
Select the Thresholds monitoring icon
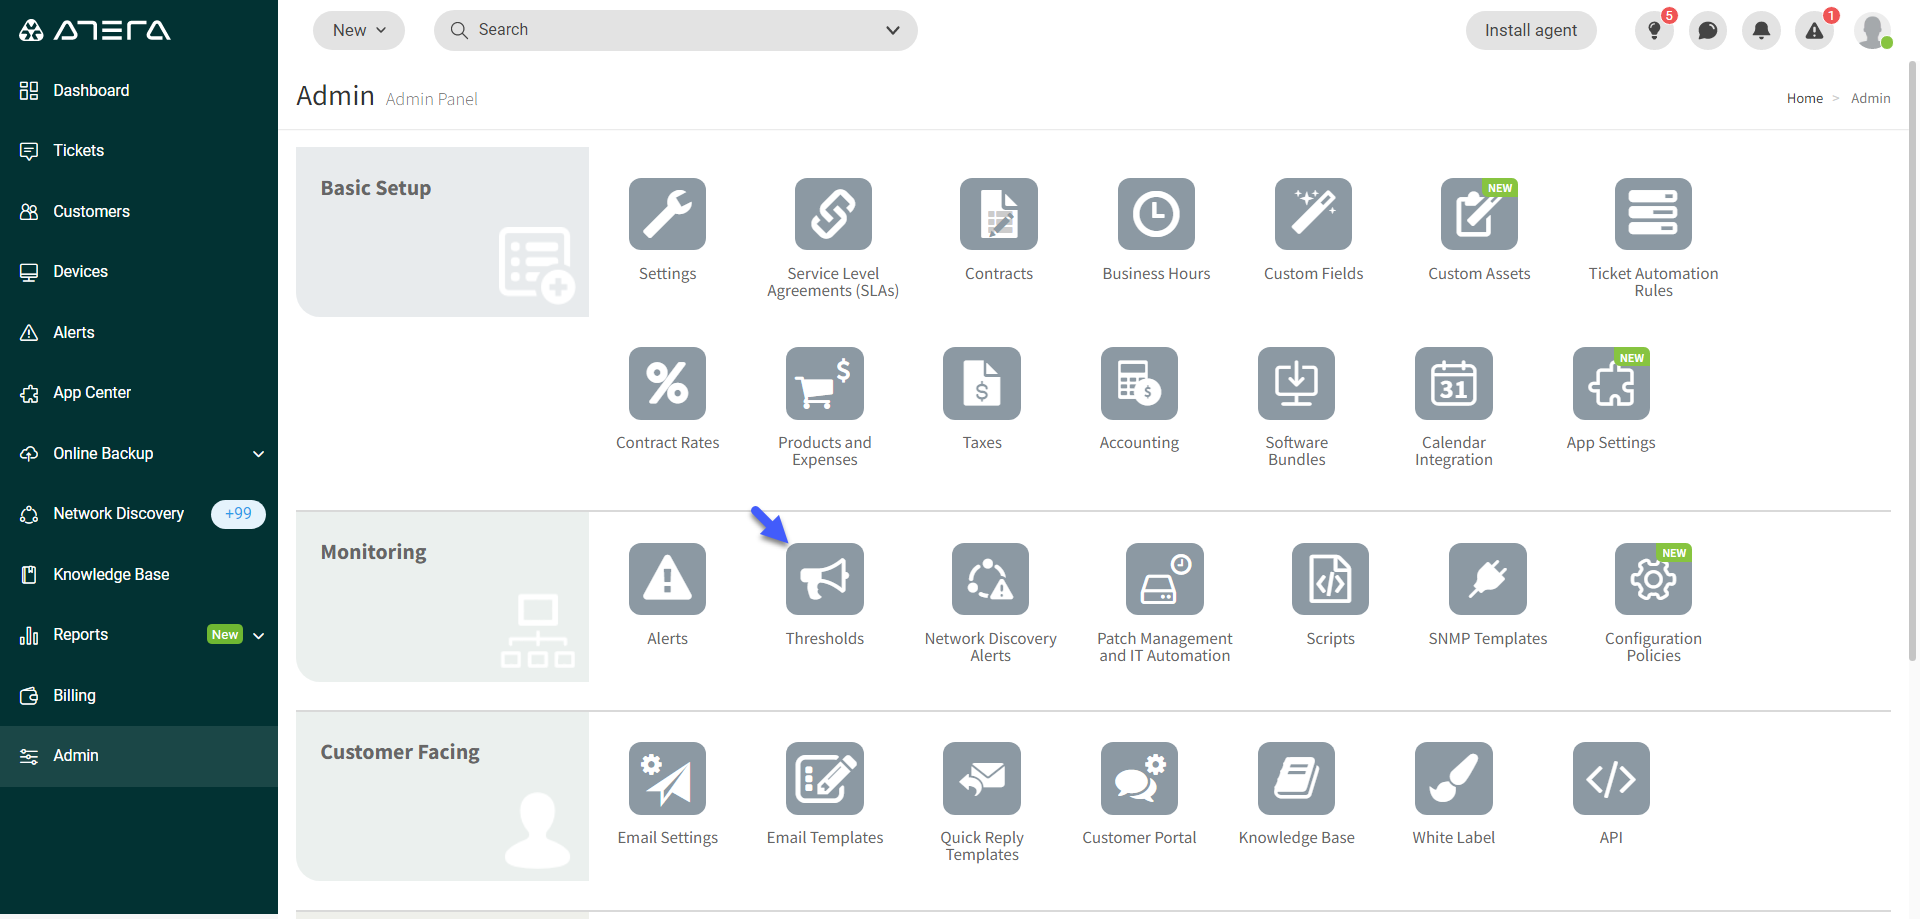[x=824, y=579]
